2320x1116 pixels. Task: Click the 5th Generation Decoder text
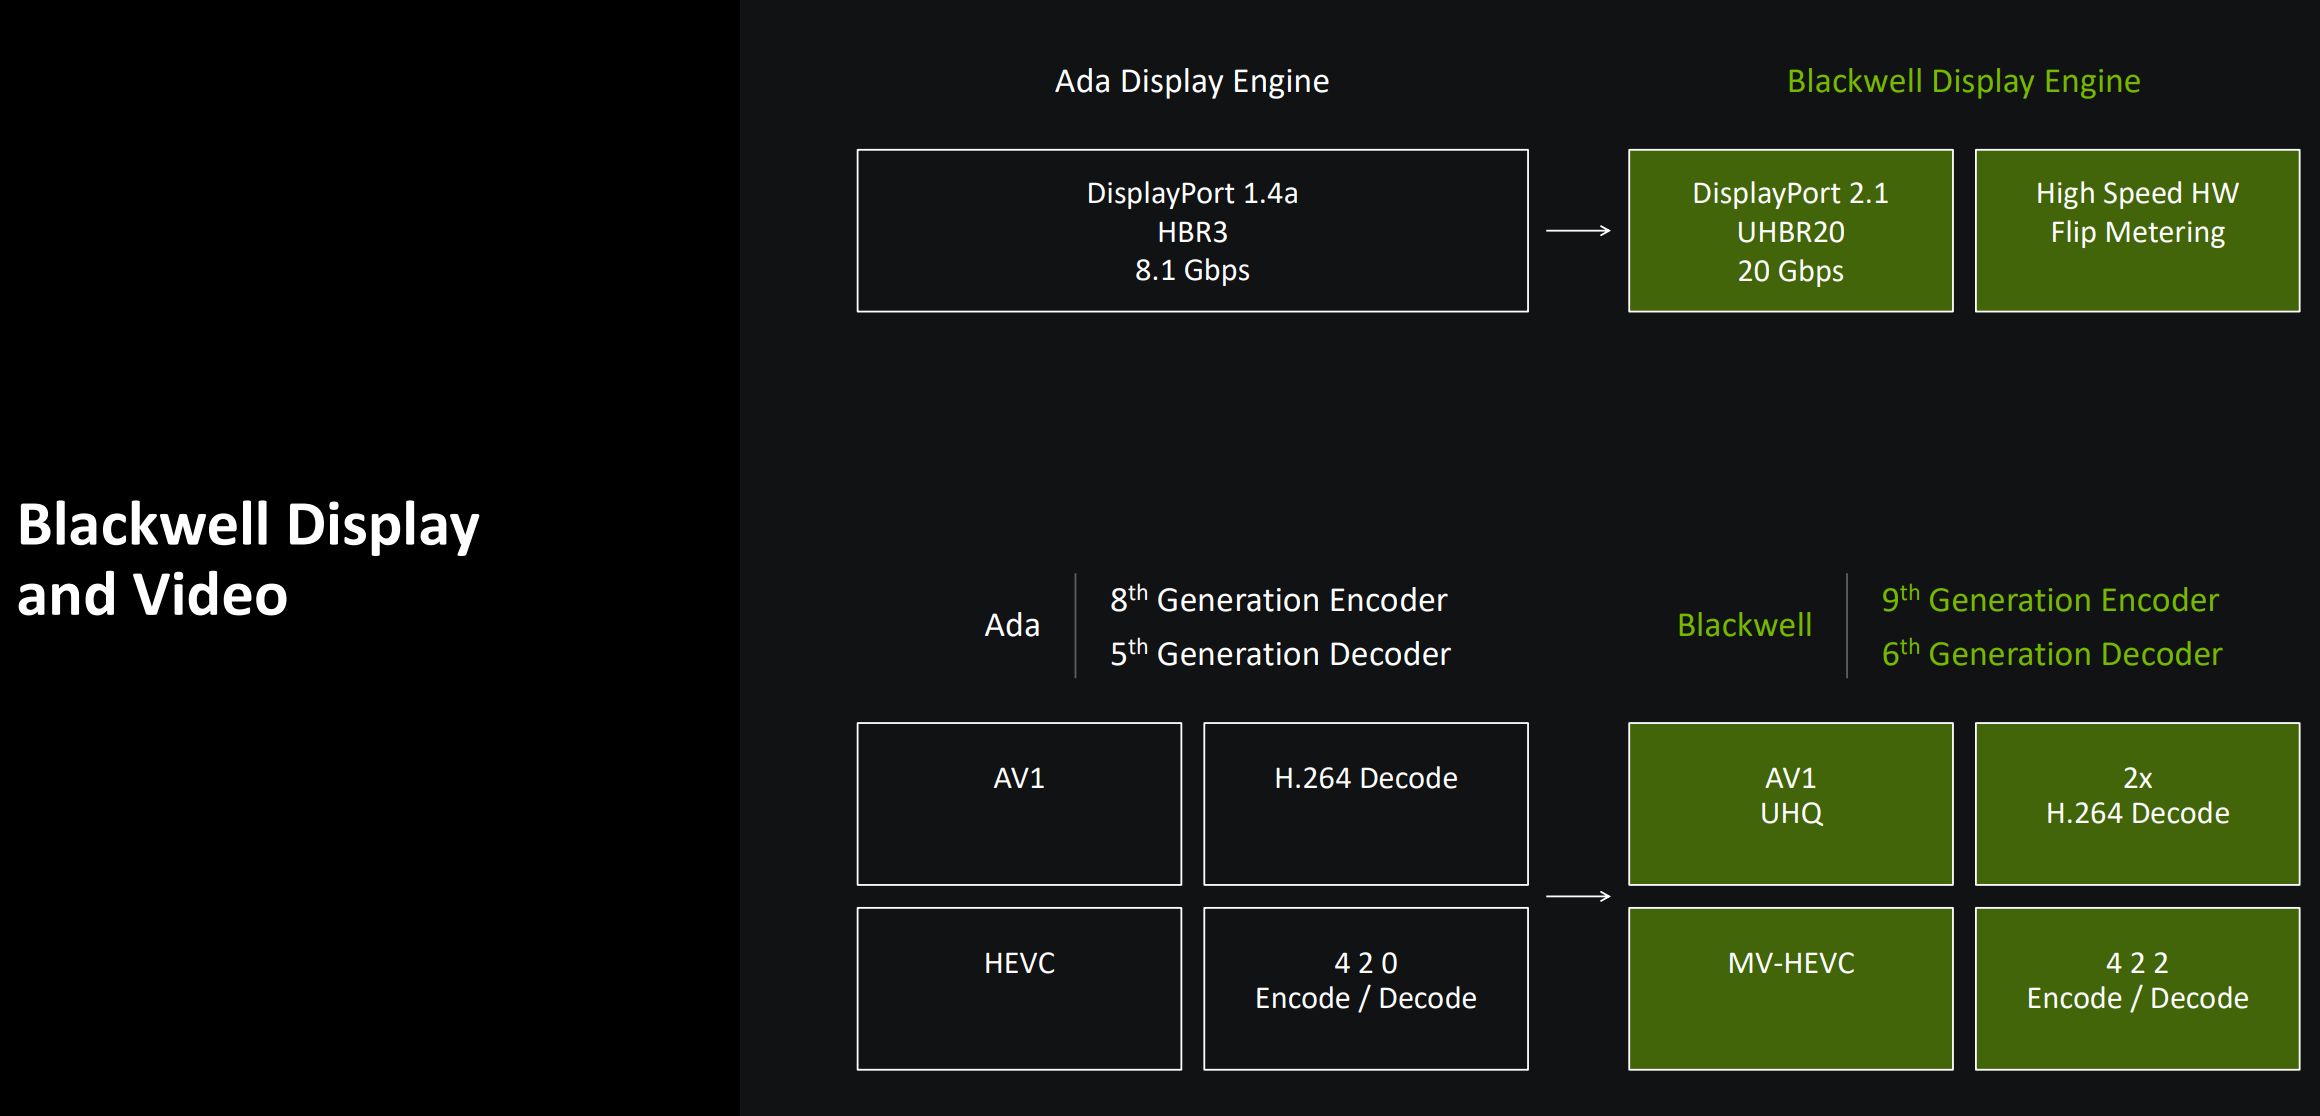point(1280,654)
